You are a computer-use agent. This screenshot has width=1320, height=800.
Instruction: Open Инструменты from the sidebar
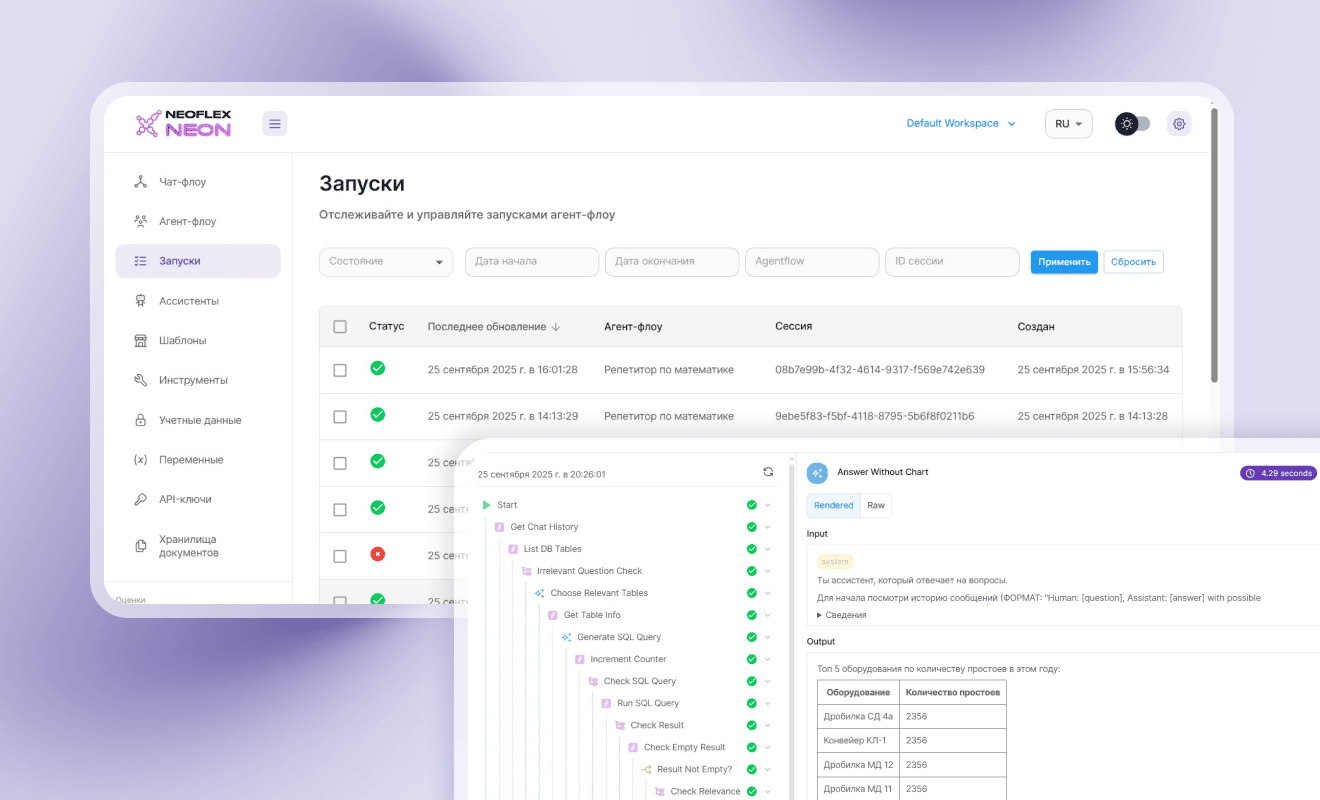pos(193,380)
